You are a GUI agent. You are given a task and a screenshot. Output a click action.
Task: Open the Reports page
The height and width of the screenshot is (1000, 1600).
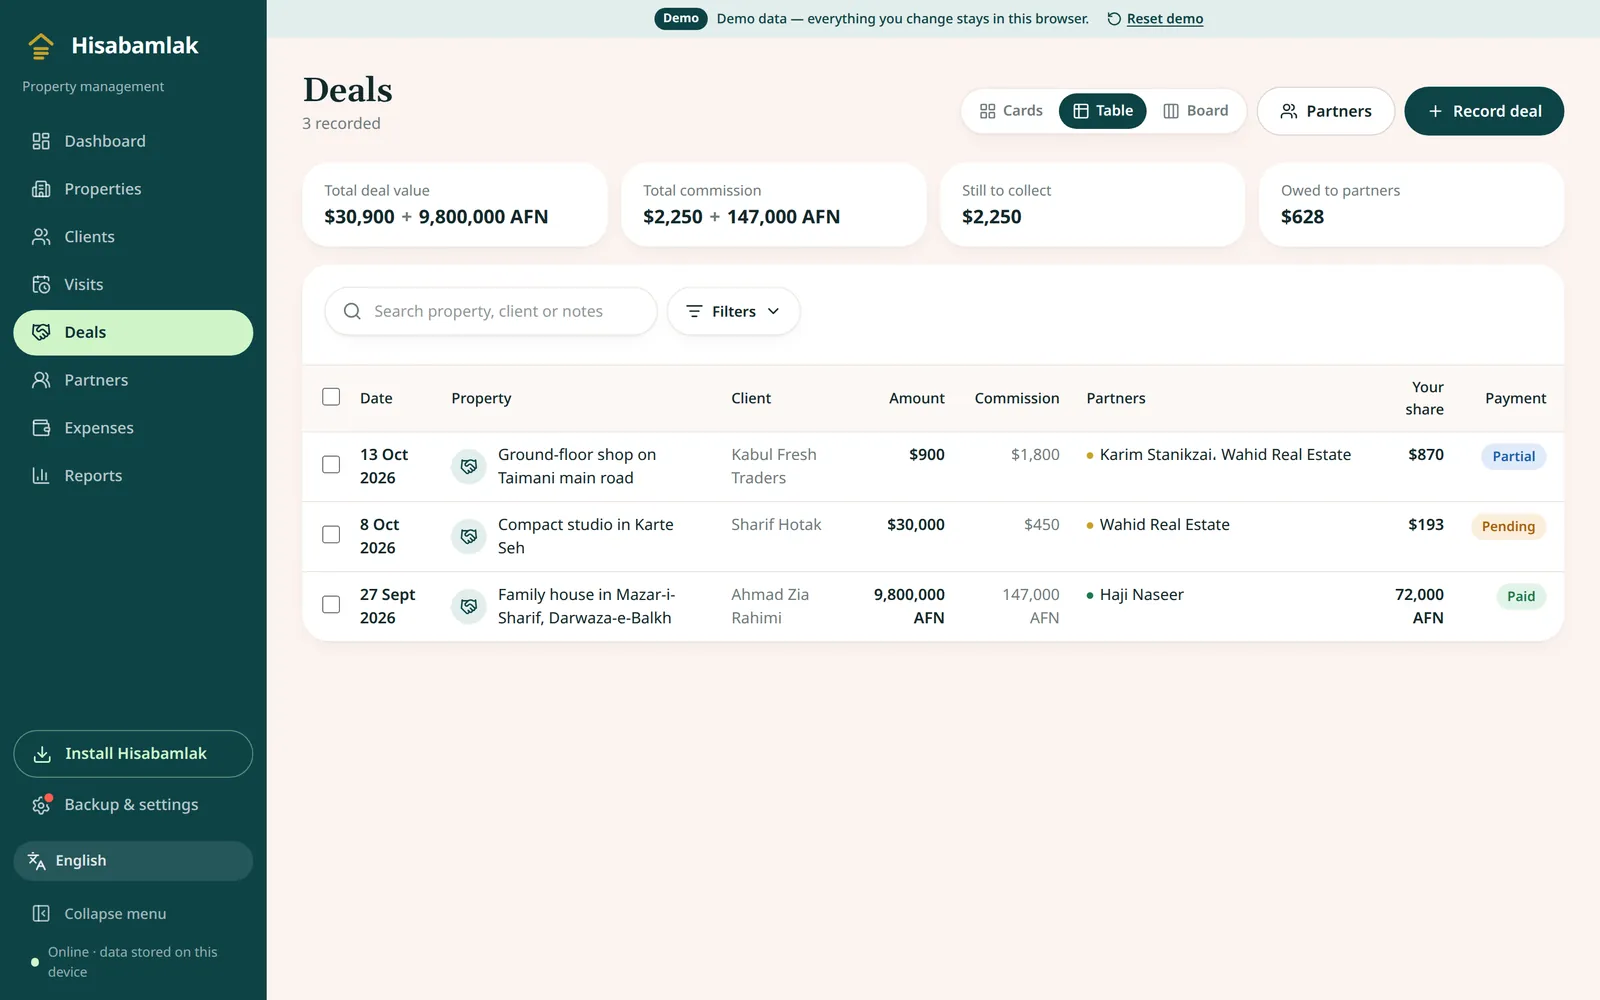(x=133, y=476)
